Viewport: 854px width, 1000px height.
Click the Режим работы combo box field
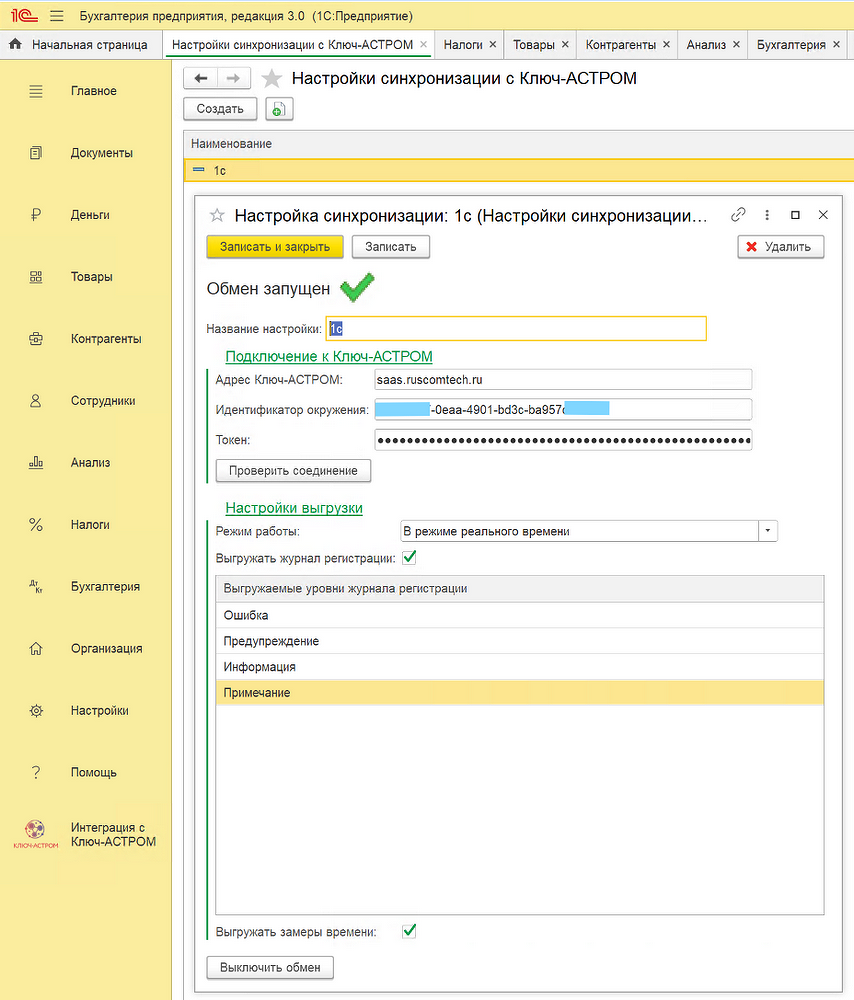coord(579,531)
